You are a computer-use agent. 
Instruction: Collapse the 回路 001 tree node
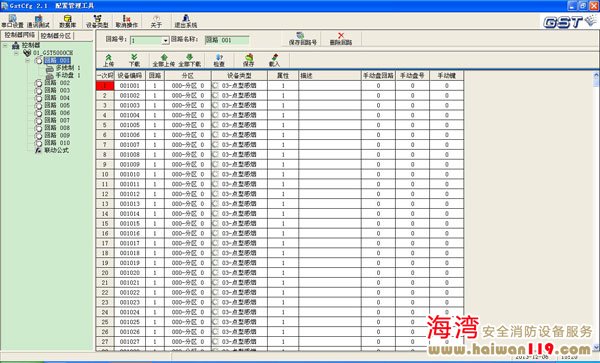tap(28, 60)
